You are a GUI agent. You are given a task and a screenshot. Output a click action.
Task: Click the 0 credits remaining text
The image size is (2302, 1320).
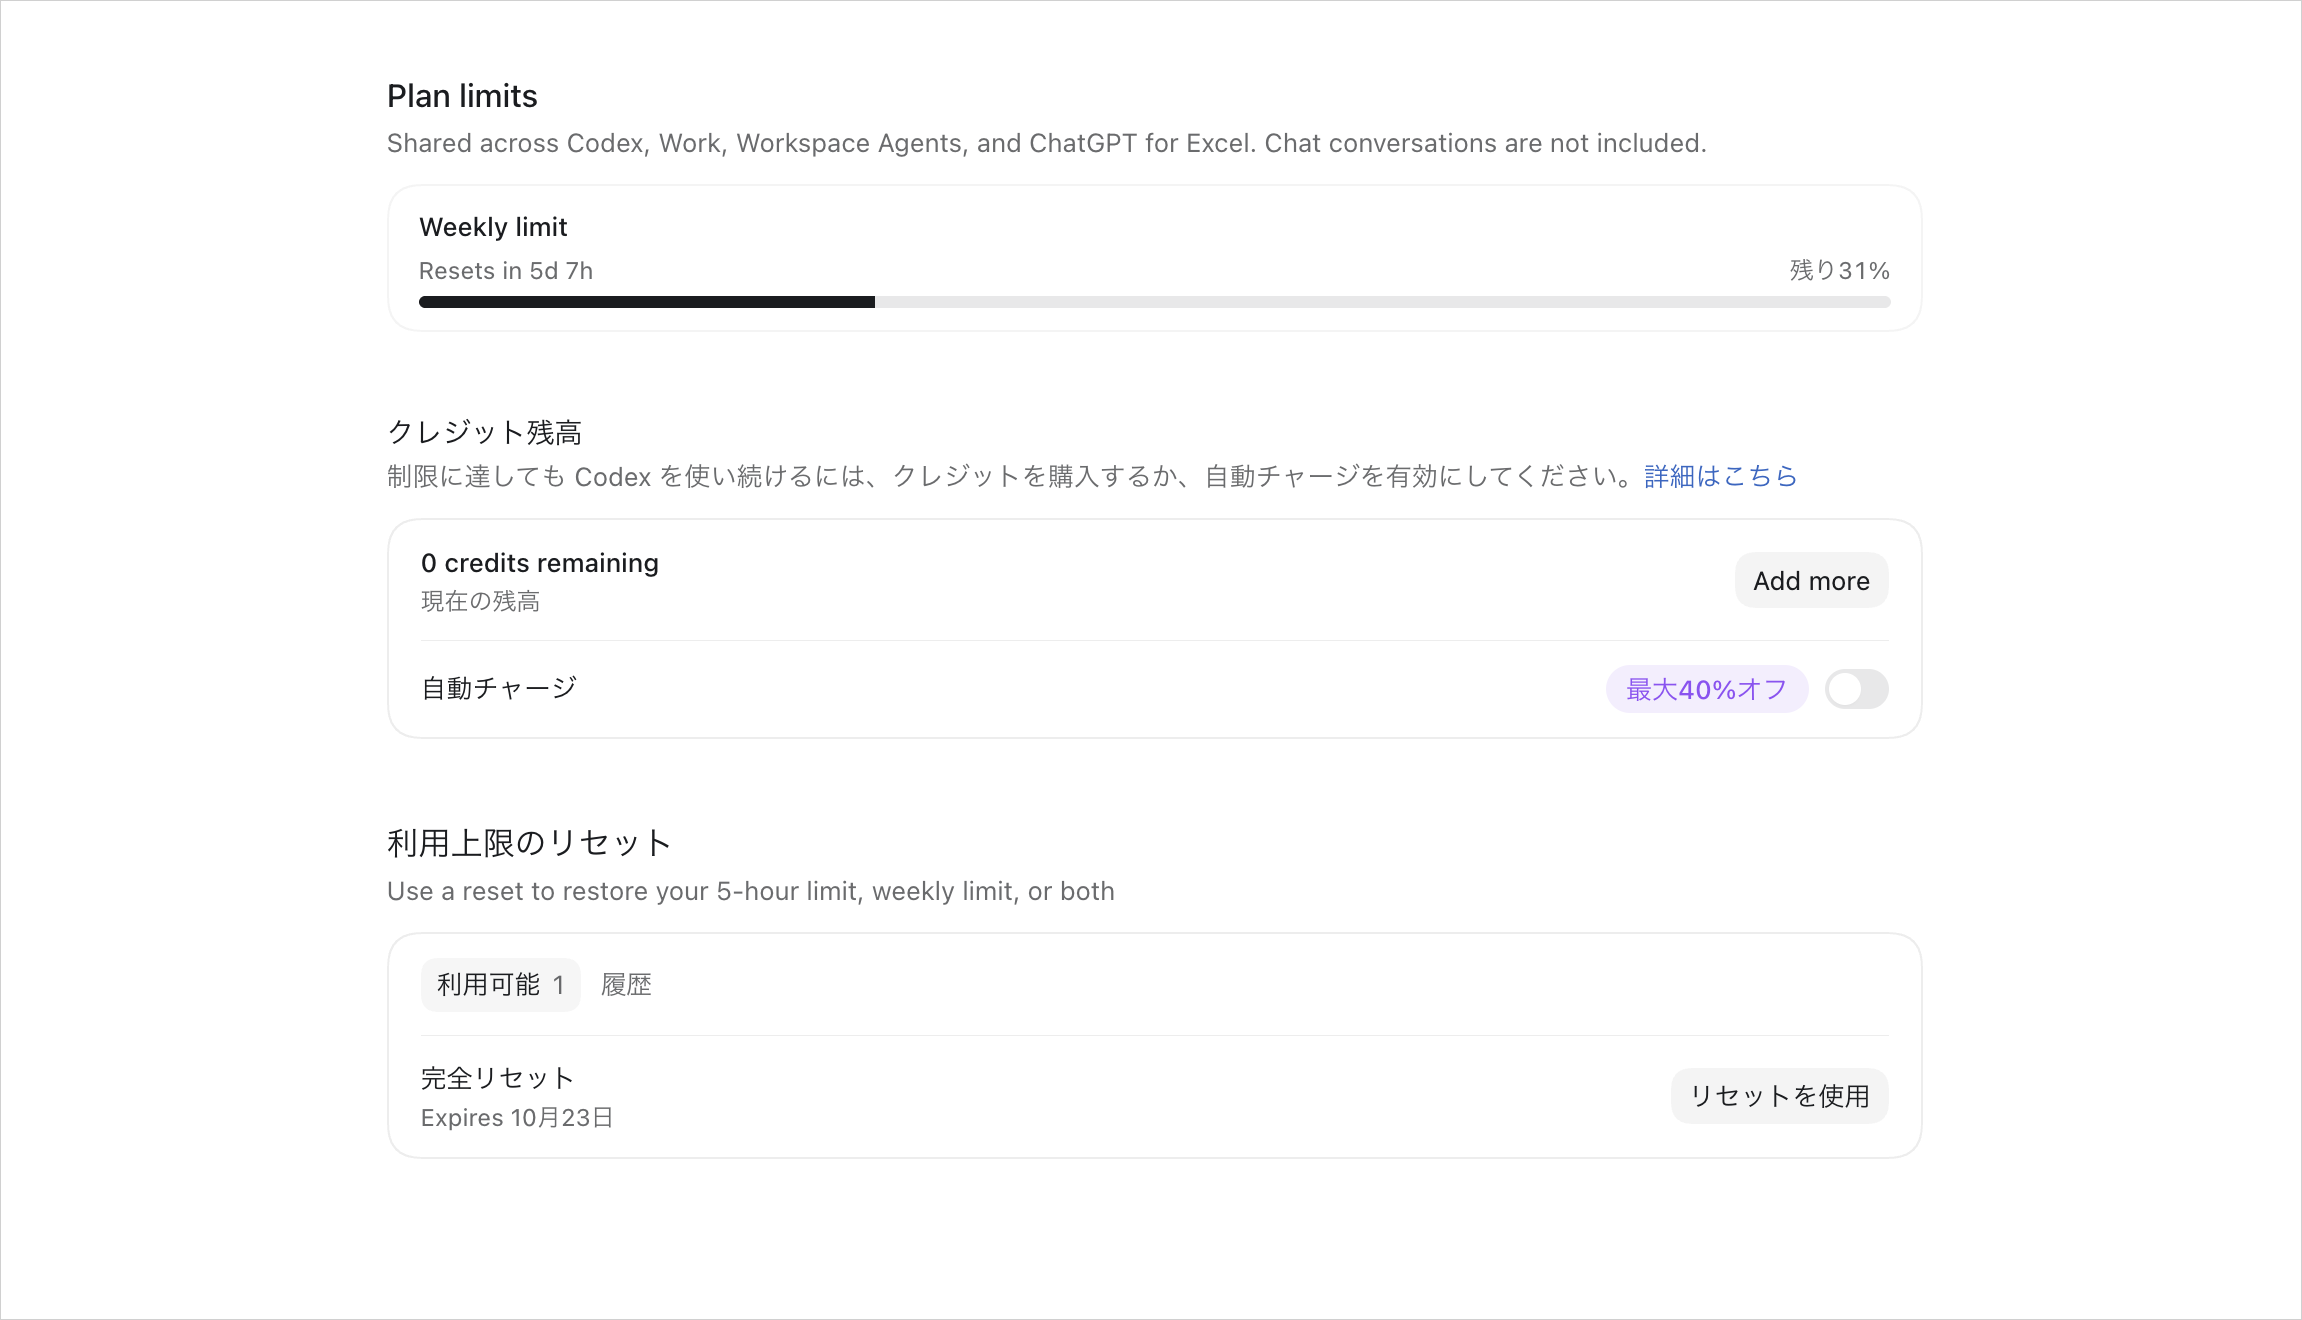click(x=540, y=563)
